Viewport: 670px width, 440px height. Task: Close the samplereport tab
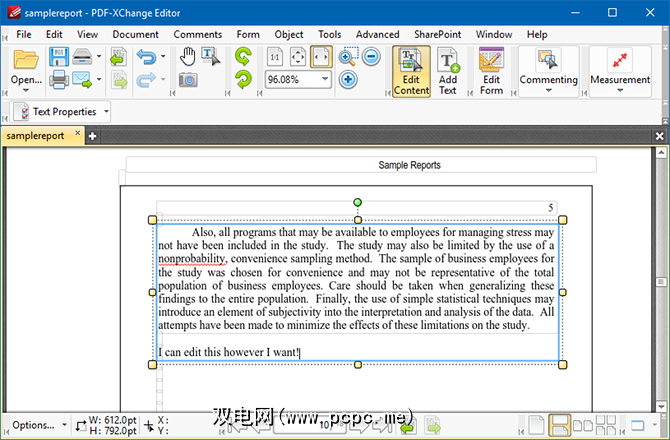point(78,135)
